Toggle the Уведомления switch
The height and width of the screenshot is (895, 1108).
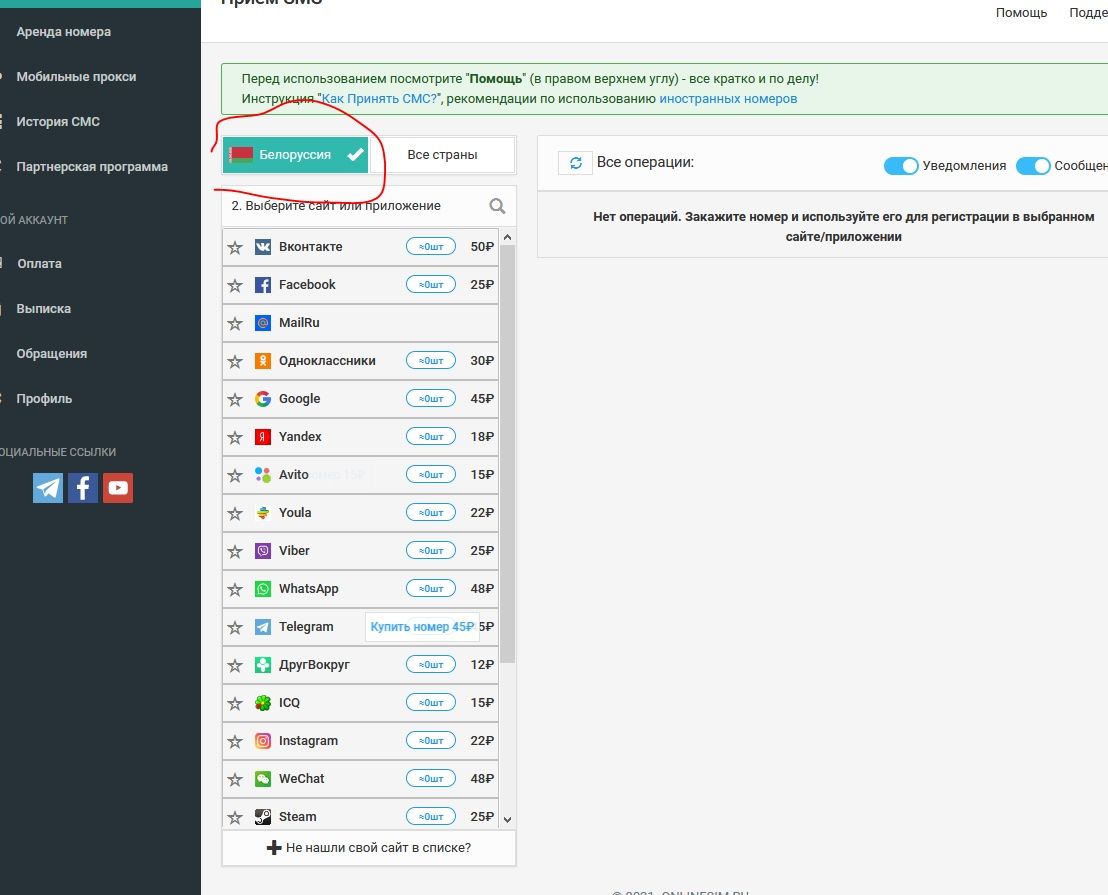[901, 166]
